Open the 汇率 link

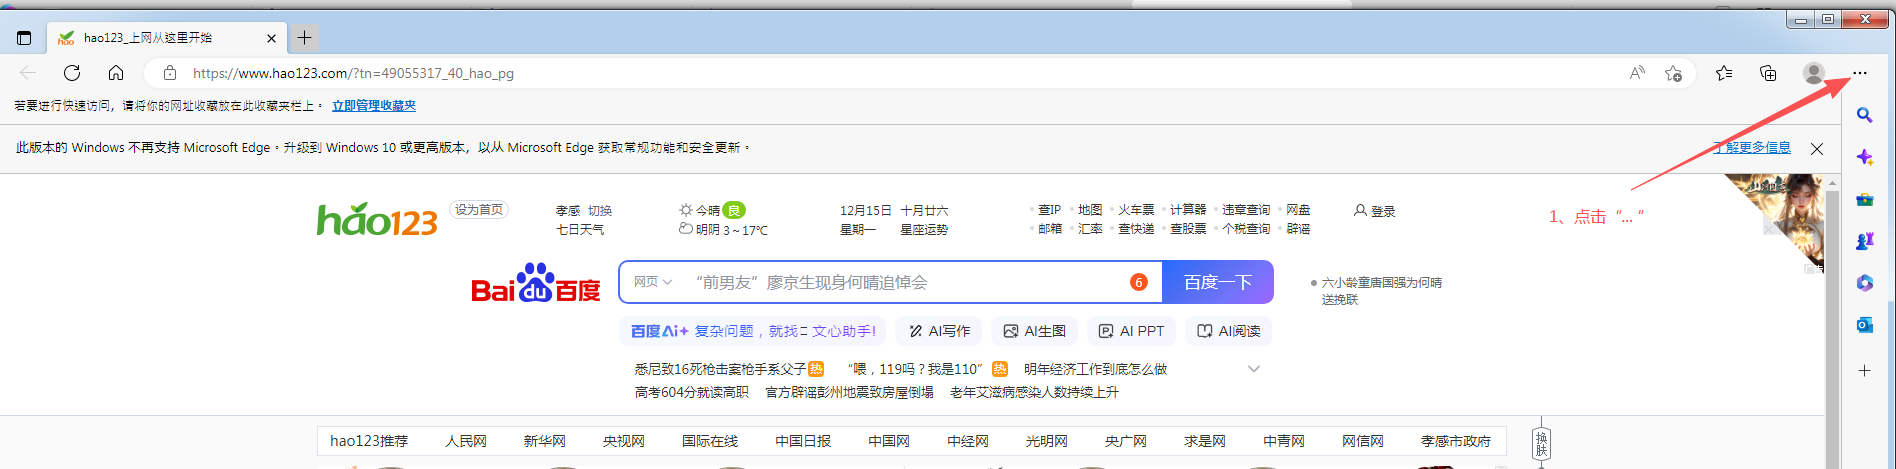point(1090,229)
